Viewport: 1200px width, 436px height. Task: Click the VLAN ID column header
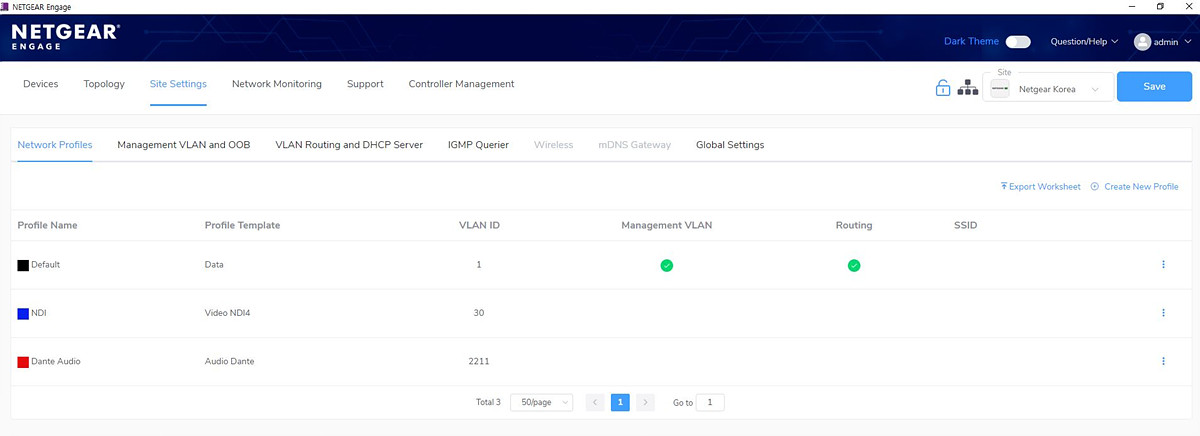[479, 225]
